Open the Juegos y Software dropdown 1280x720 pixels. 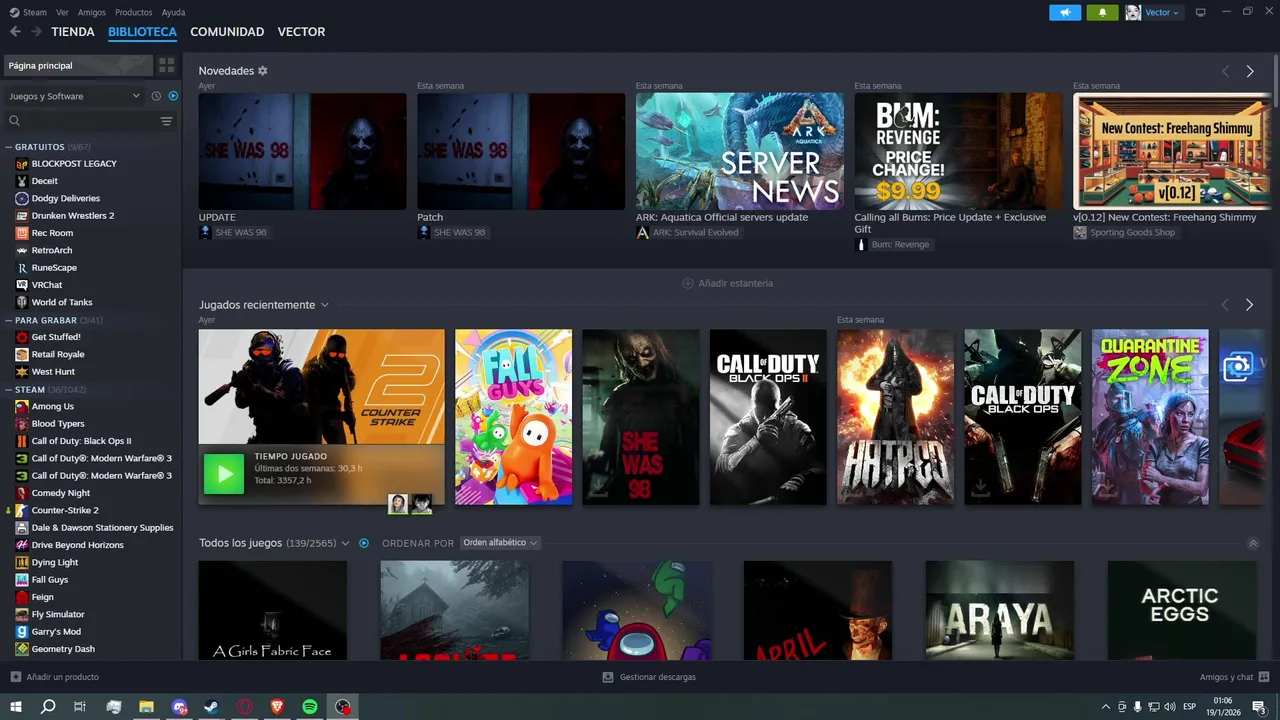74,96
